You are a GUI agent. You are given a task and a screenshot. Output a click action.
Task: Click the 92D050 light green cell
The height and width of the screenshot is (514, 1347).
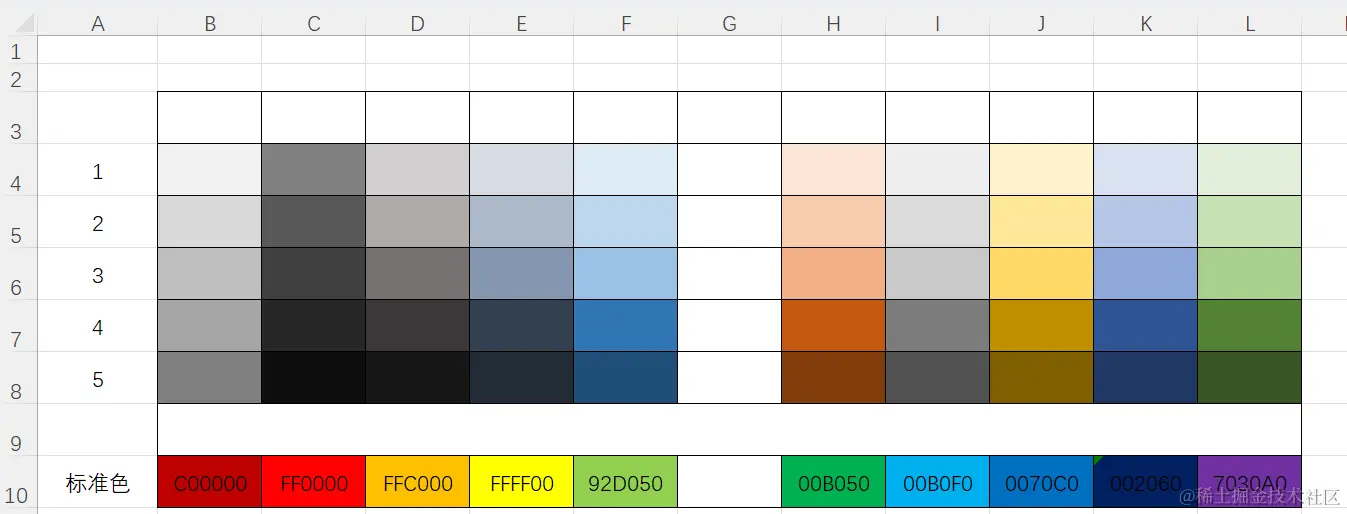pos(626,483)
